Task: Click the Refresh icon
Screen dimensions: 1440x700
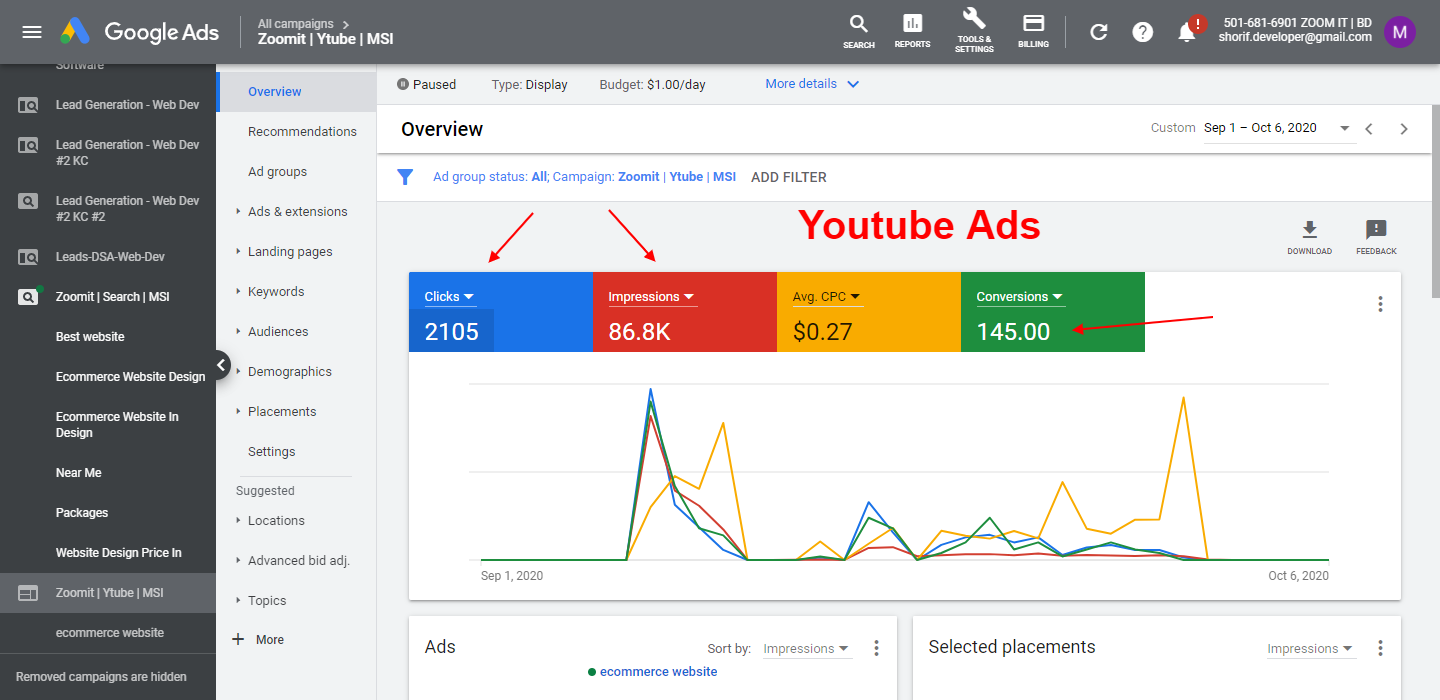Action: coord(1098,32)
